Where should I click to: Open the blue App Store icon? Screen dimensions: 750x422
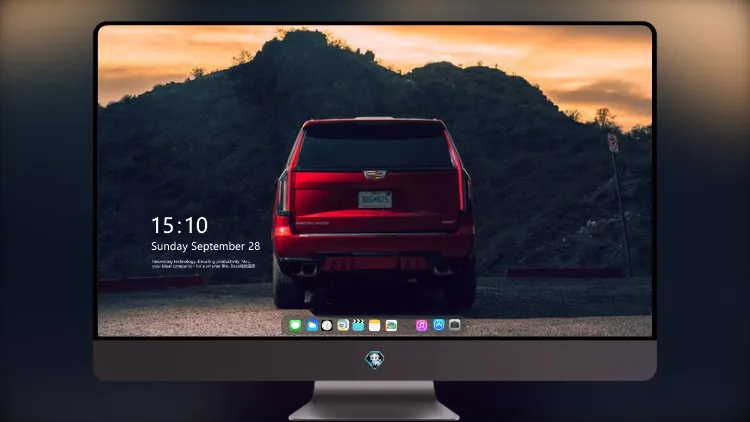coord(439,325)
